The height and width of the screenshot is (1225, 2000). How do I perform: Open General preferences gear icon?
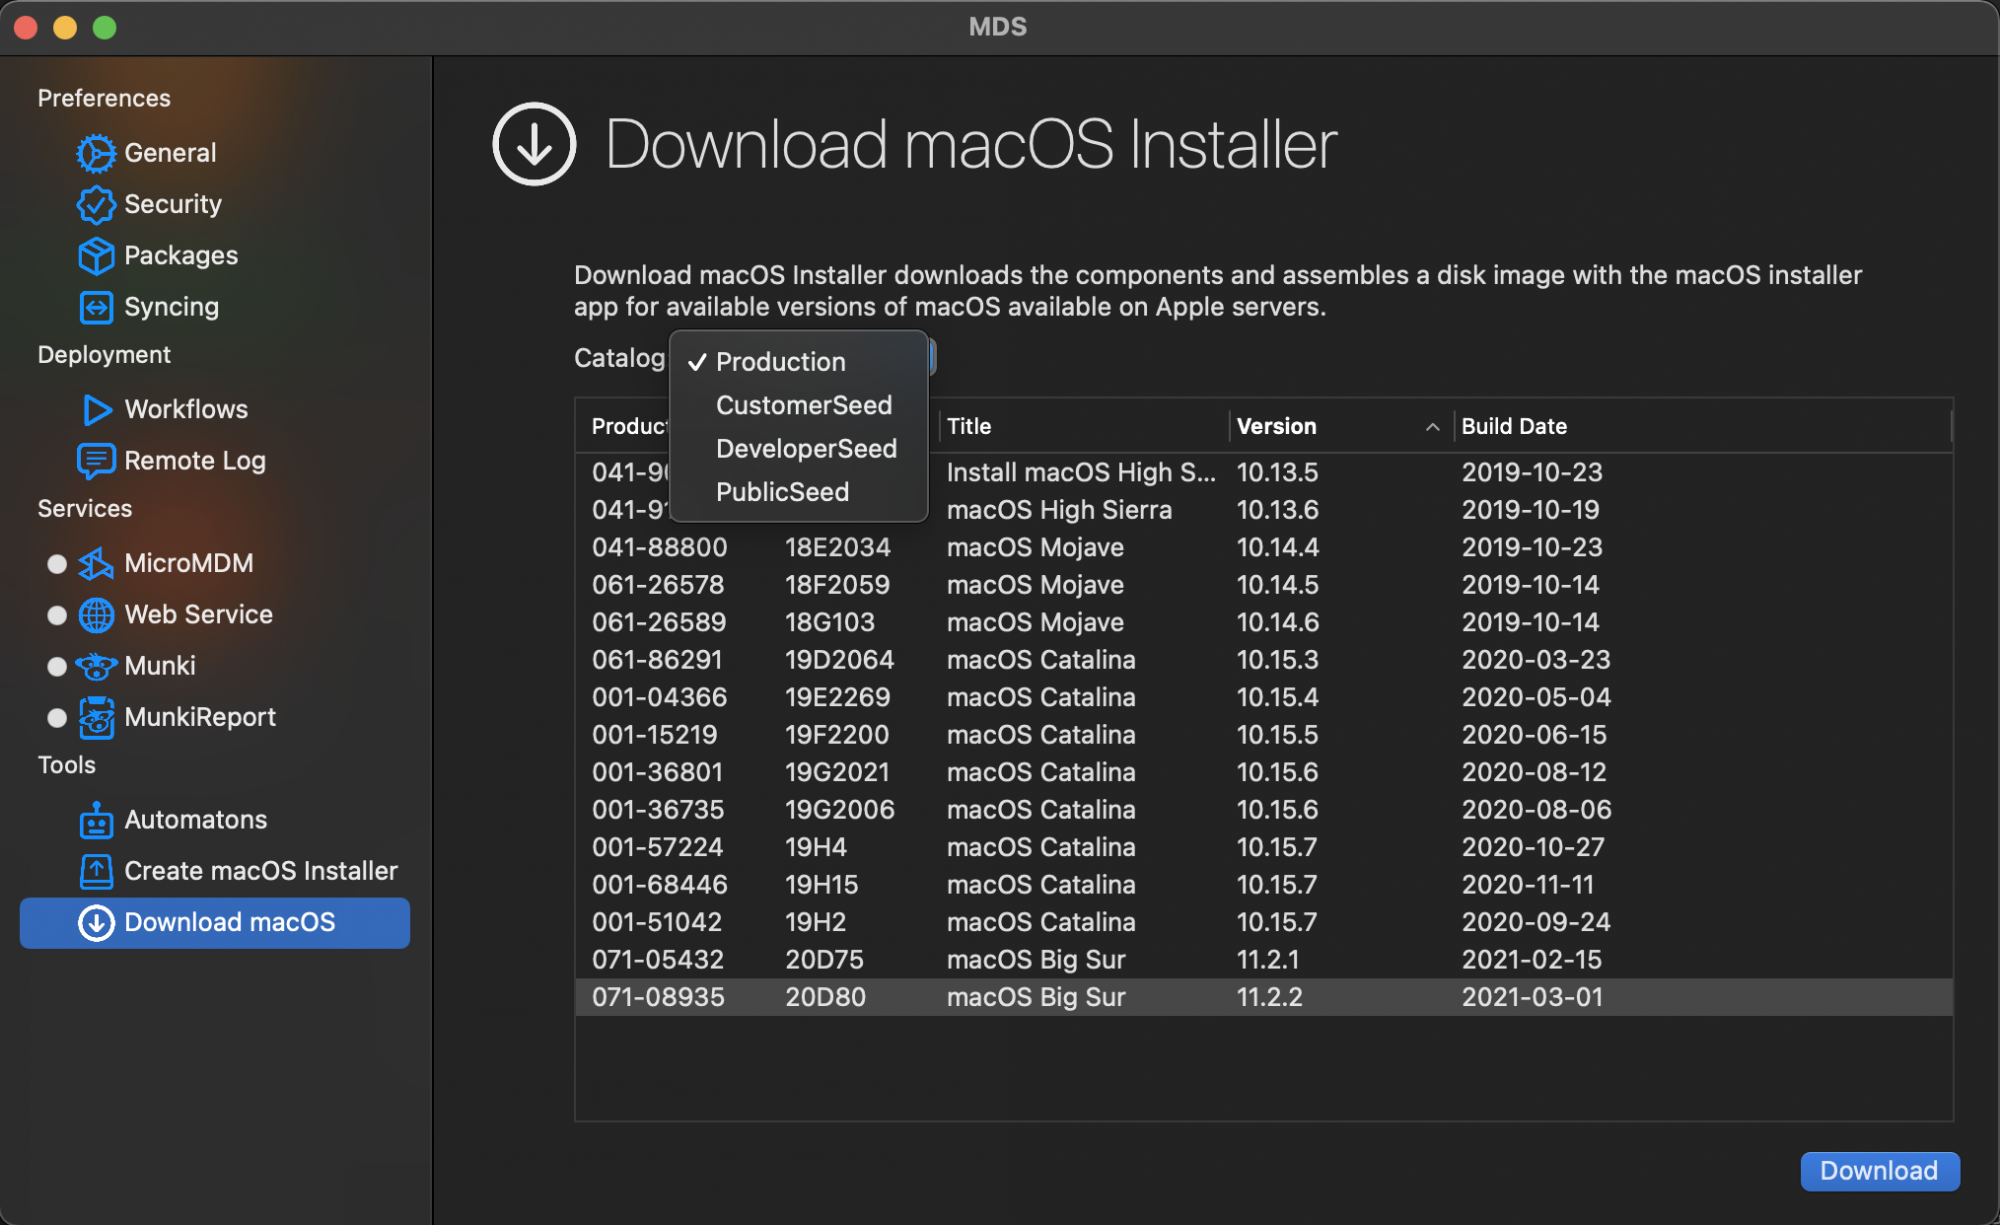point(96,153)
